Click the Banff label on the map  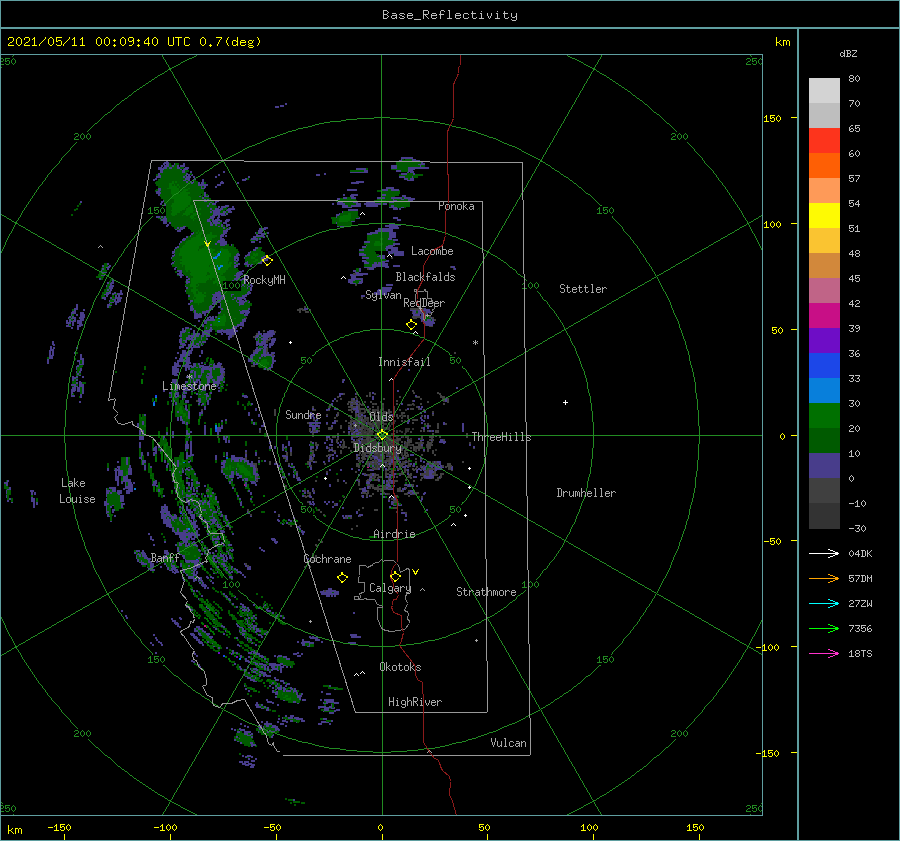[x=165, y=557]
